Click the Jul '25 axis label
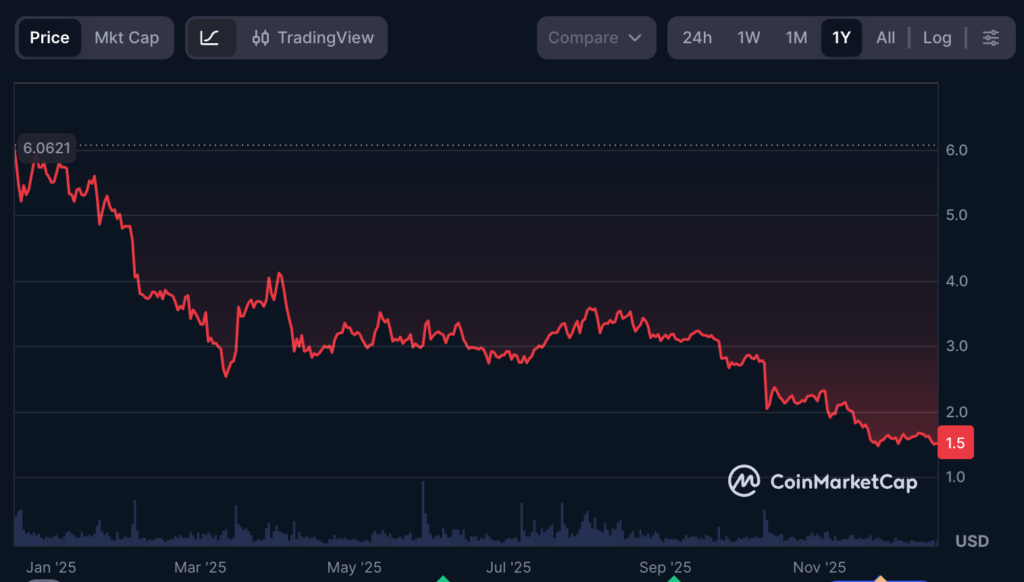Screen dimensions: 1024x582 (508, 567)
